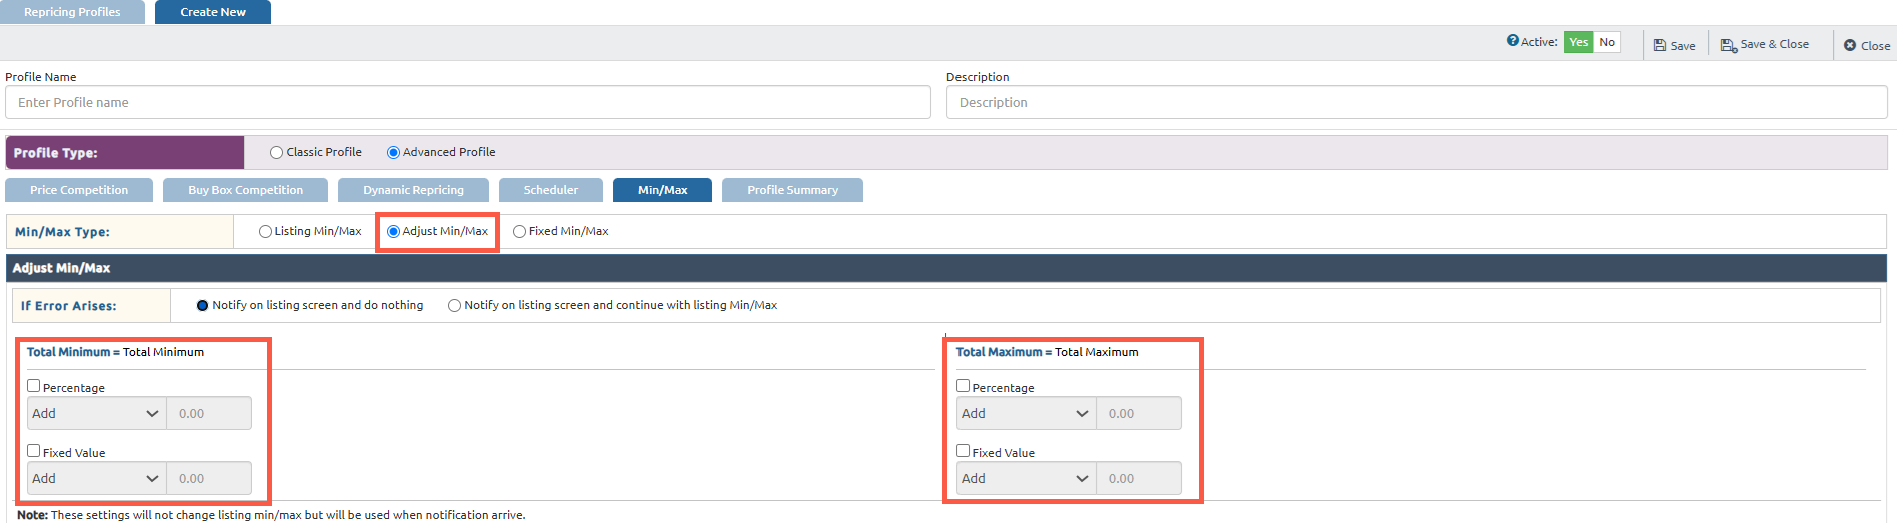
Task: Expand Total Maximum Percentage Add dropdown
Action: click(1026, 413)
